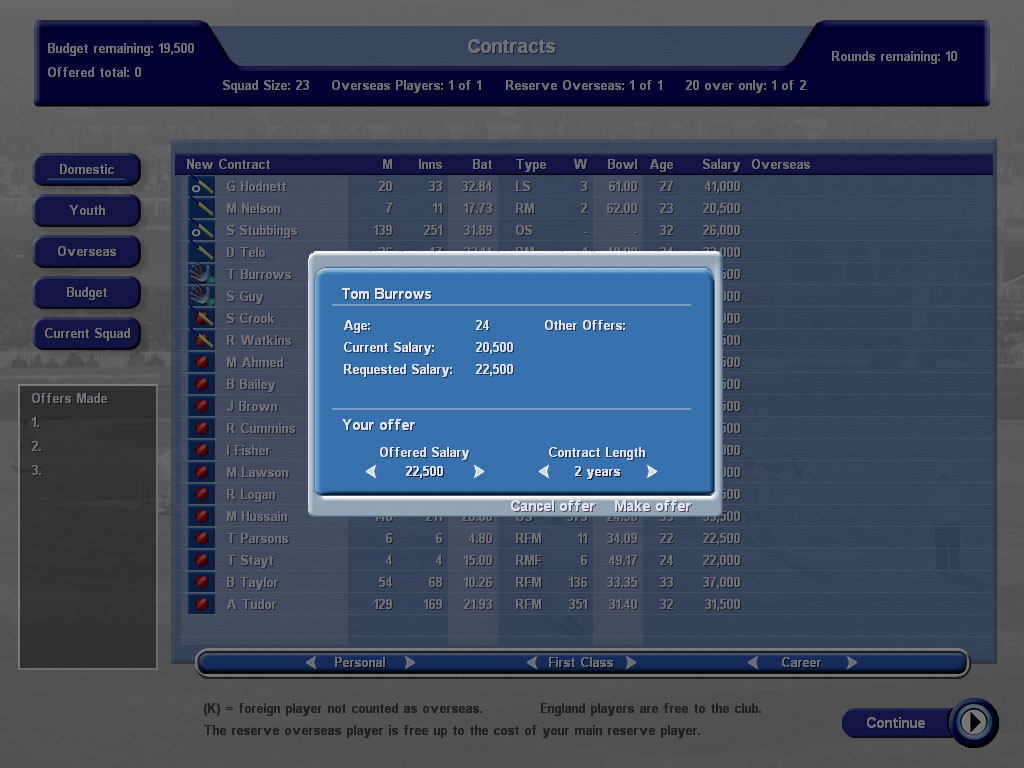The image size is (1024, 768).
Task: Click the ball icon beside M Ahmed
Action: (x=202, y=362)
